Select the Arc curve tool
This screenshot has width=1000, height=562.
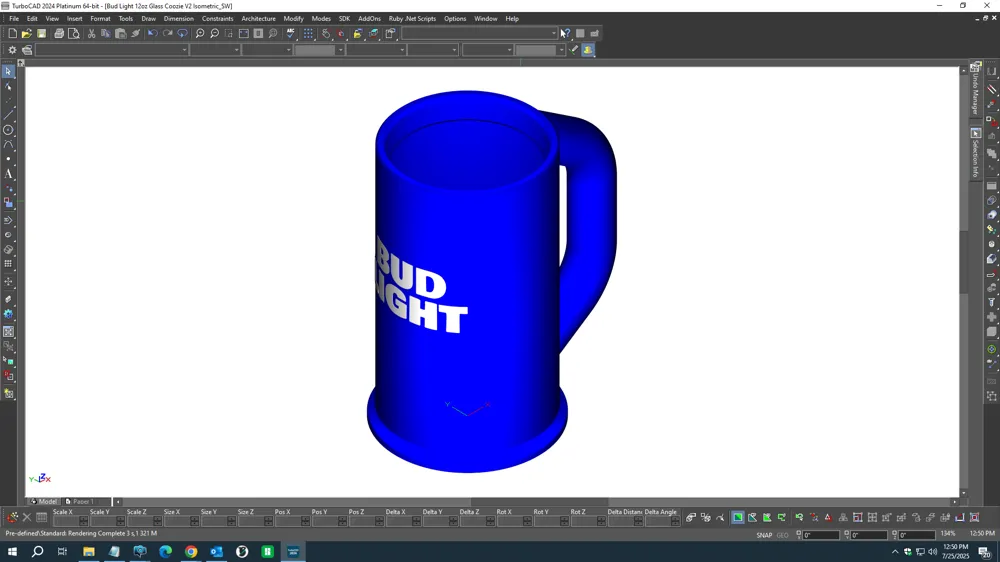[x=8, y=144]
